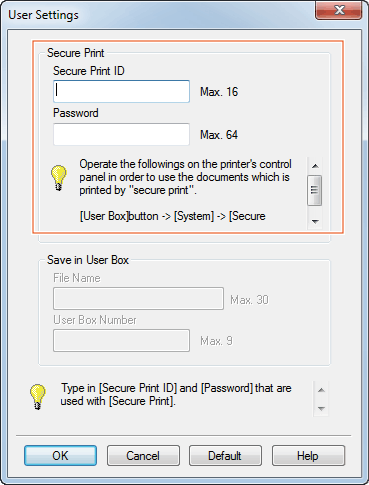Close the User Settings dialog
Image resolution: width=369 pixels, height=485 pixels.
pyautogui.click(x=339, y=11)
